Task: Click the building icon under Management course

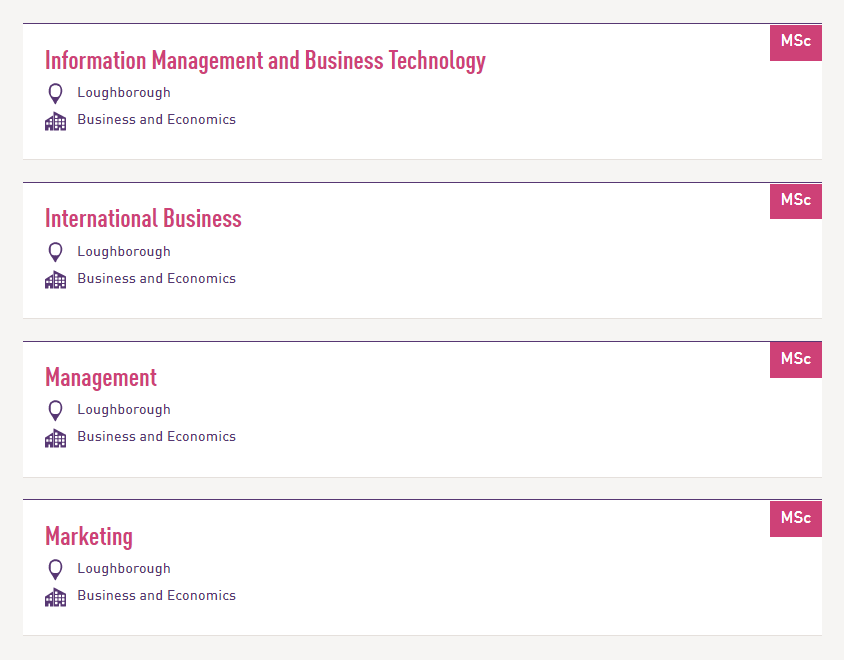Action: coord(55,438)
